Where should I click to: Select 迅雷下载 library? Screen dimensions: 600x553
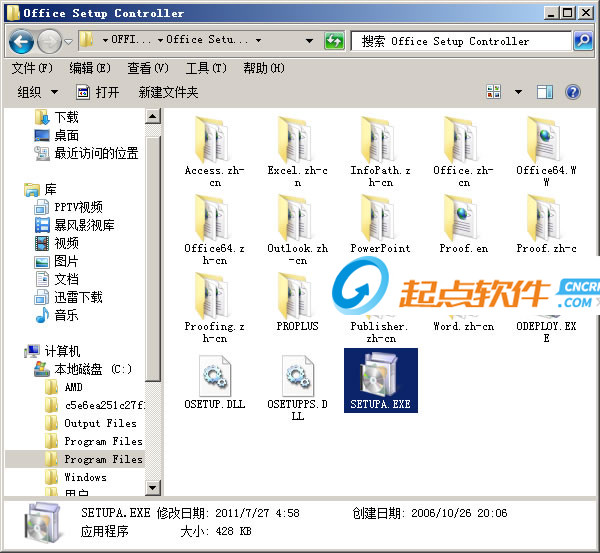click(68, 297)
